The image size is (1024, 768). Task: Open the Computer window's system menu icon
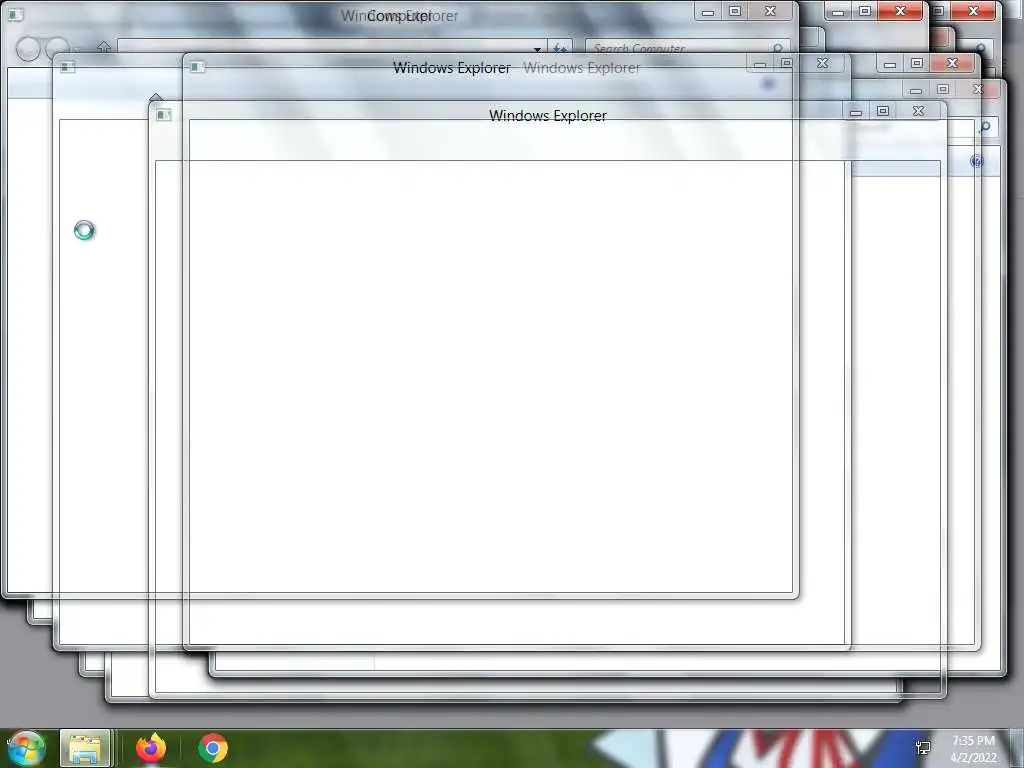click(16, 14)
